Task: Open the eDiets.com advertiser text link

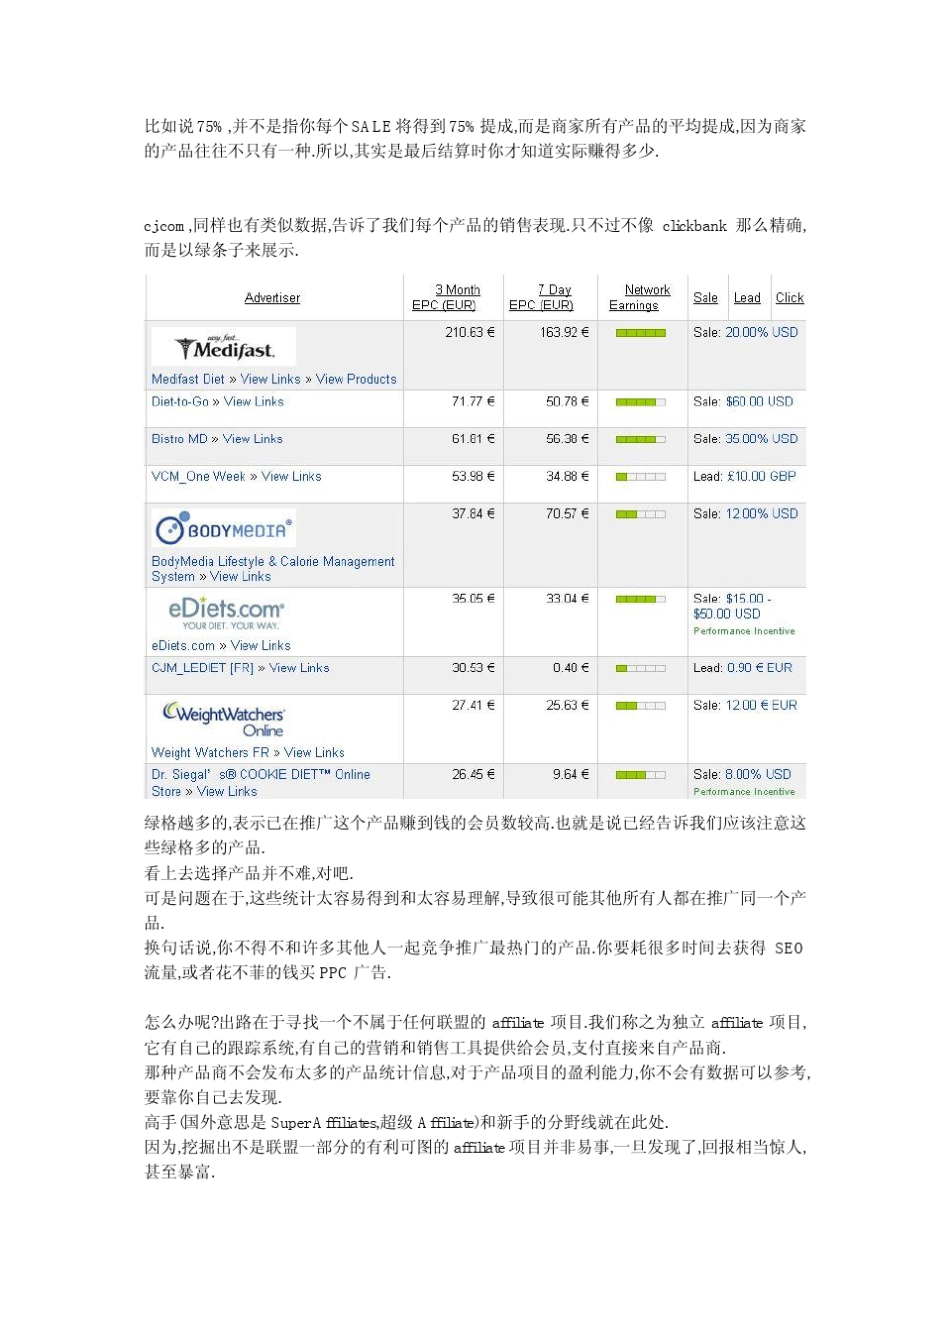Action: coord(183,646)
